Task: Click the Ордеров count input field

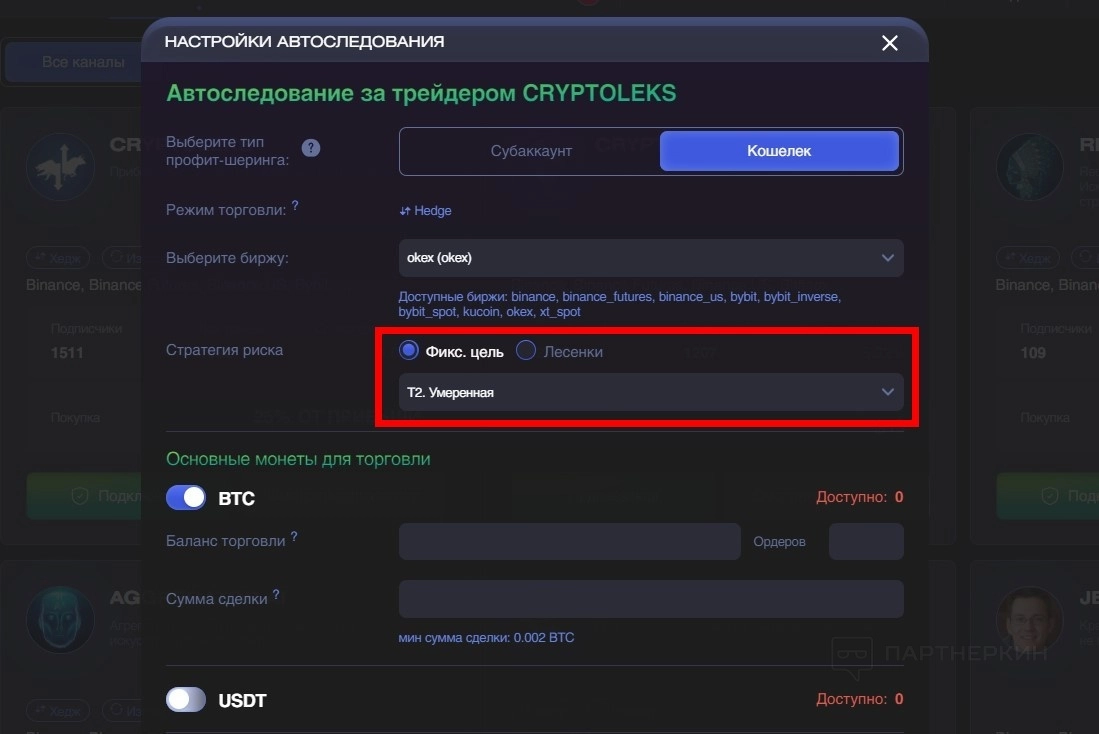Action: tap(866, 541)
